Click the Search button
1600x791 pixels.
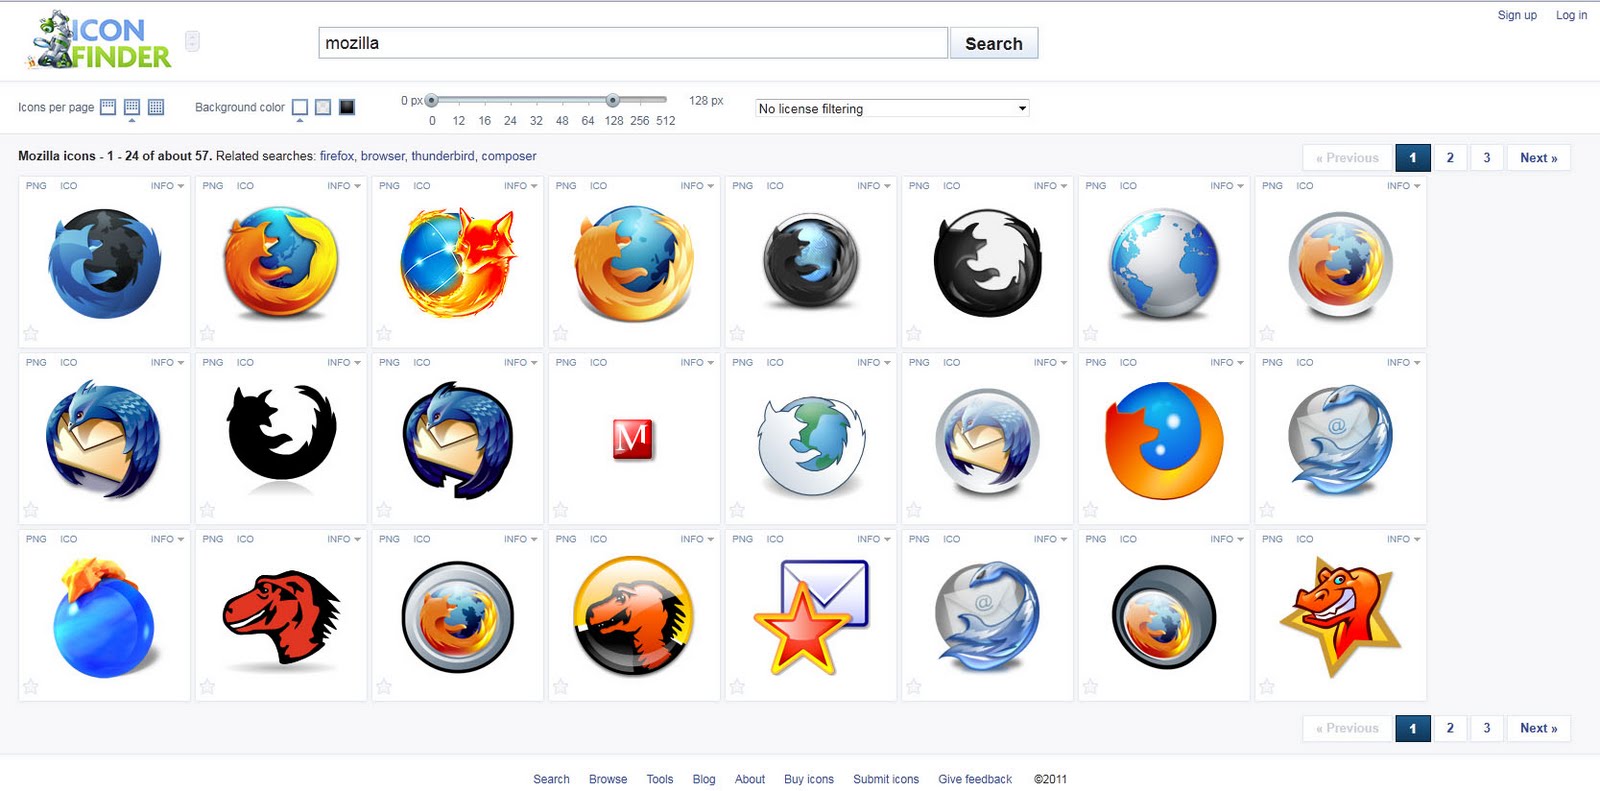(994, 43)
